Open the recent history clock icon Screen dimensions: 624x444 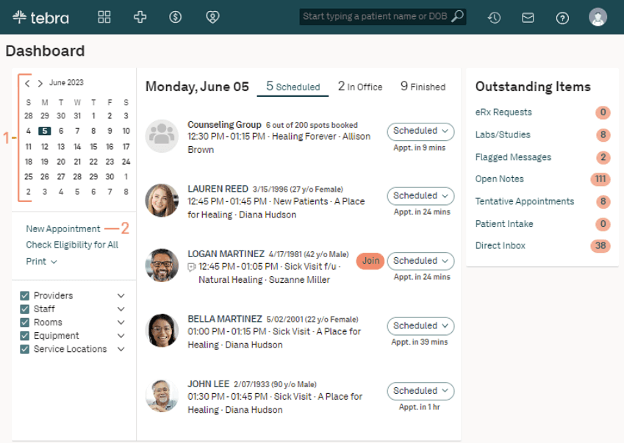tap(494, 17)
